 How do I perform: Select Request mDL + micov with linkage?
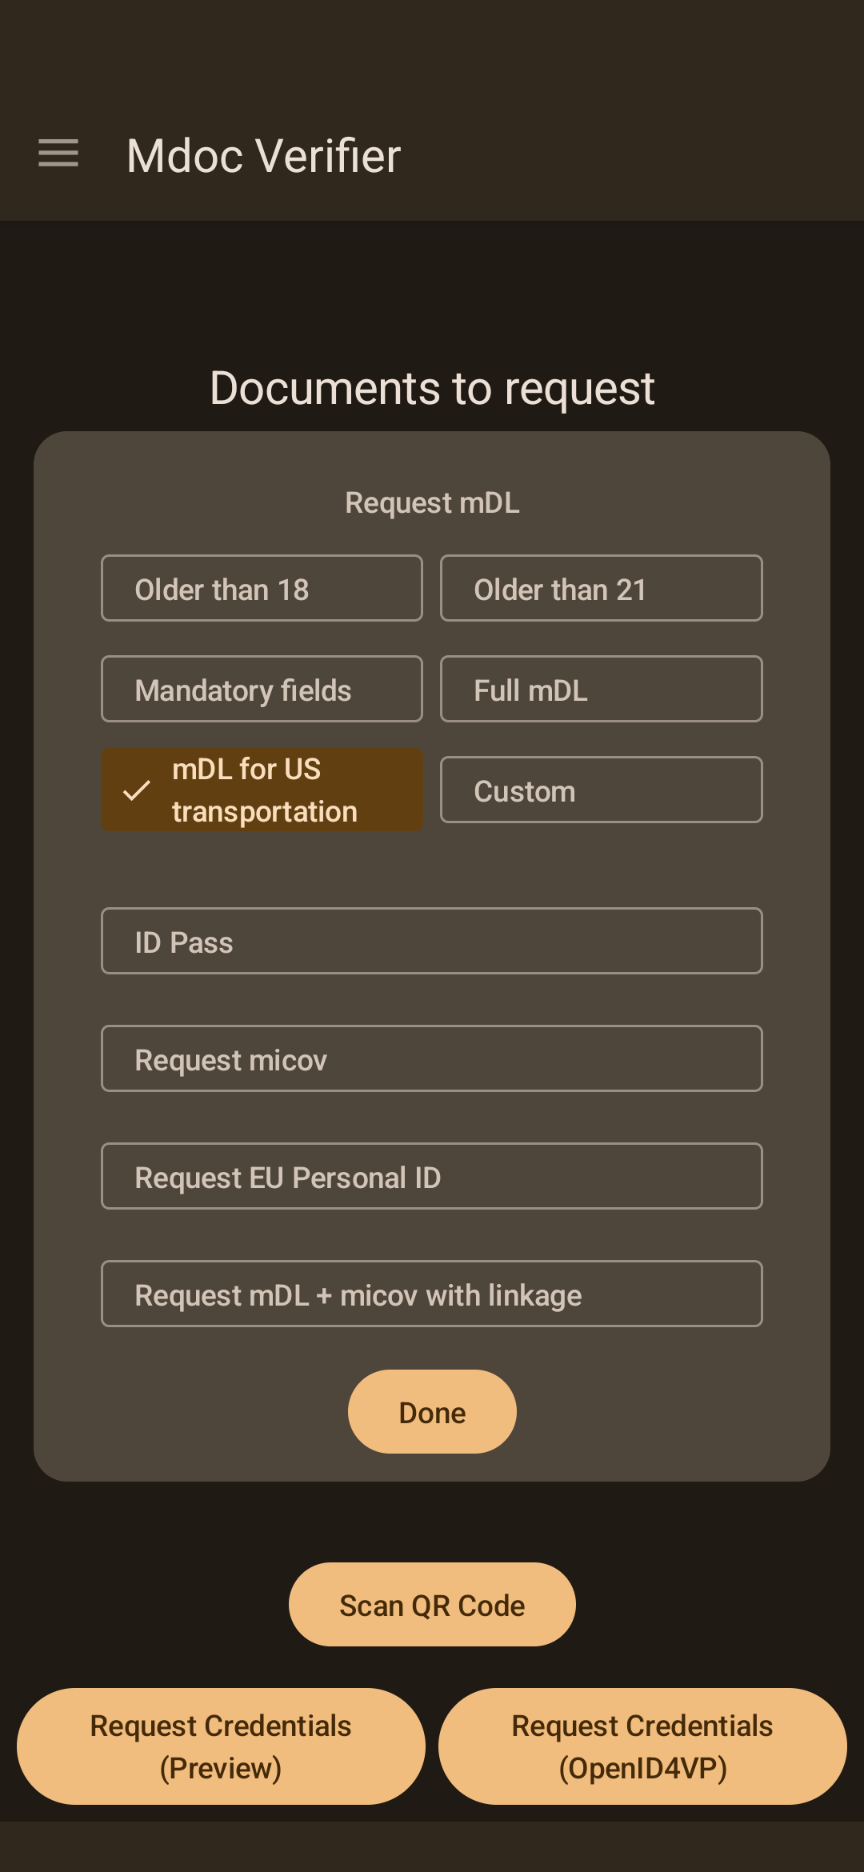click(x=431, y=1294)
